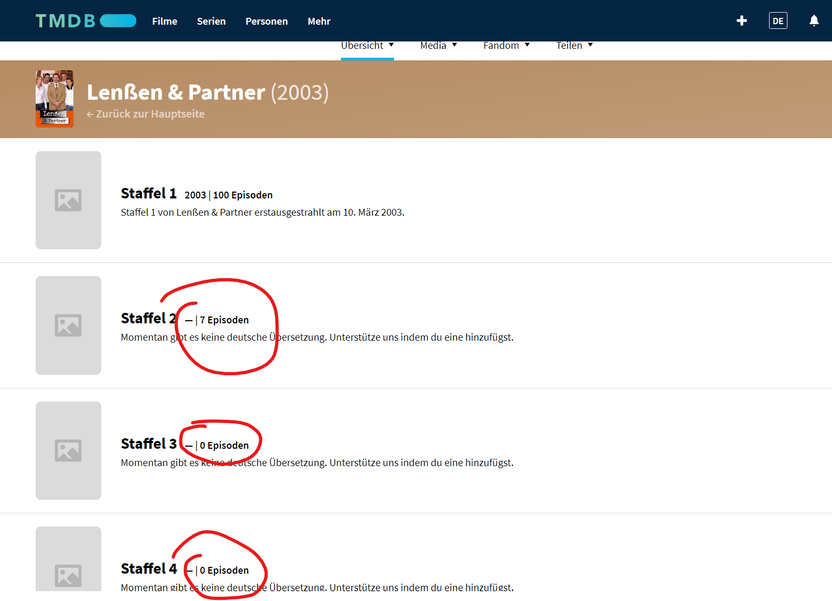Switch language via the DE button
832x601 pixels.
coord(778,21)
